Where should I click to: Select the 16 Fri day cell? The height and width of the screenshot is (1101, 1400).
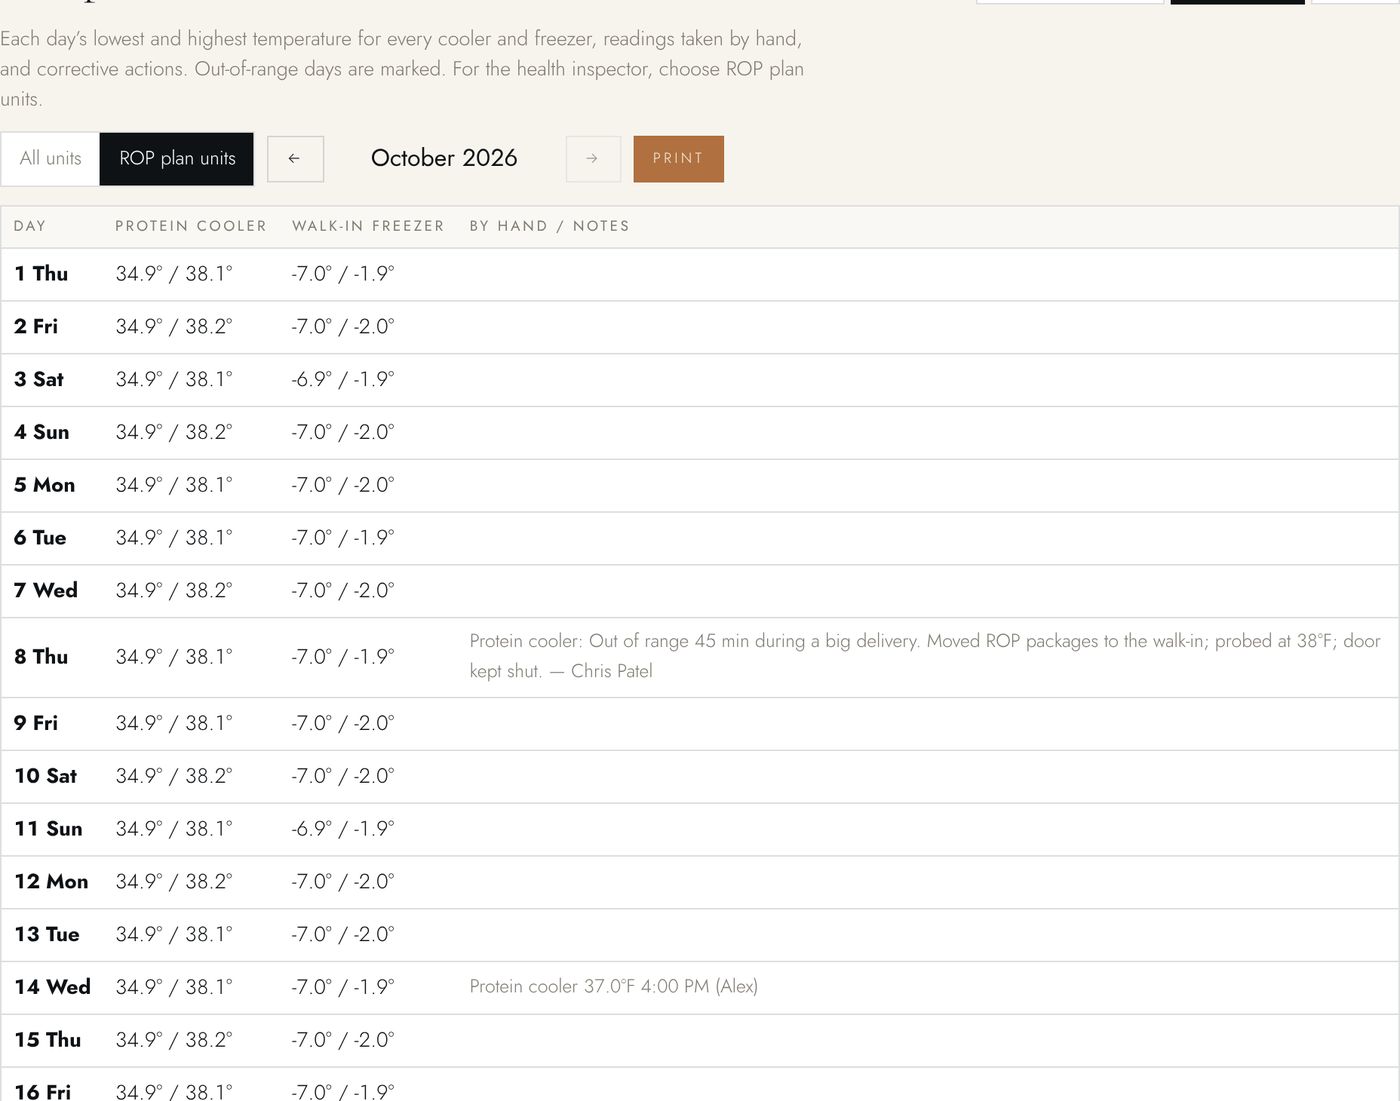coord(43,1092)
